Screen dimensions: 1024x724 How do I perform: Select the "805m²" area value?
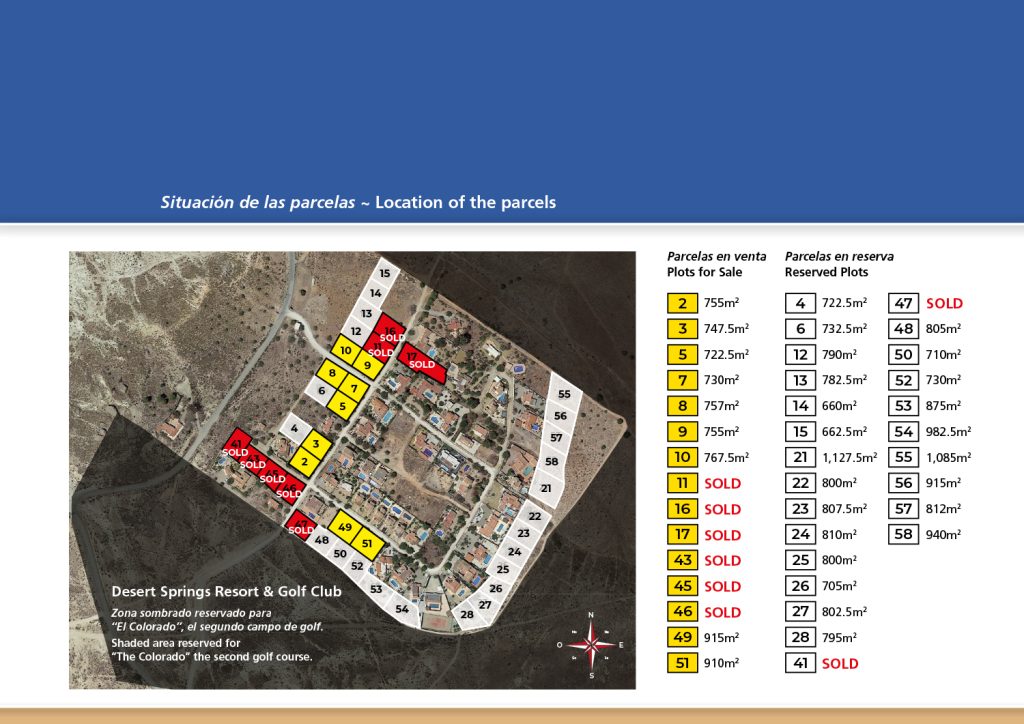coord(943,328)
